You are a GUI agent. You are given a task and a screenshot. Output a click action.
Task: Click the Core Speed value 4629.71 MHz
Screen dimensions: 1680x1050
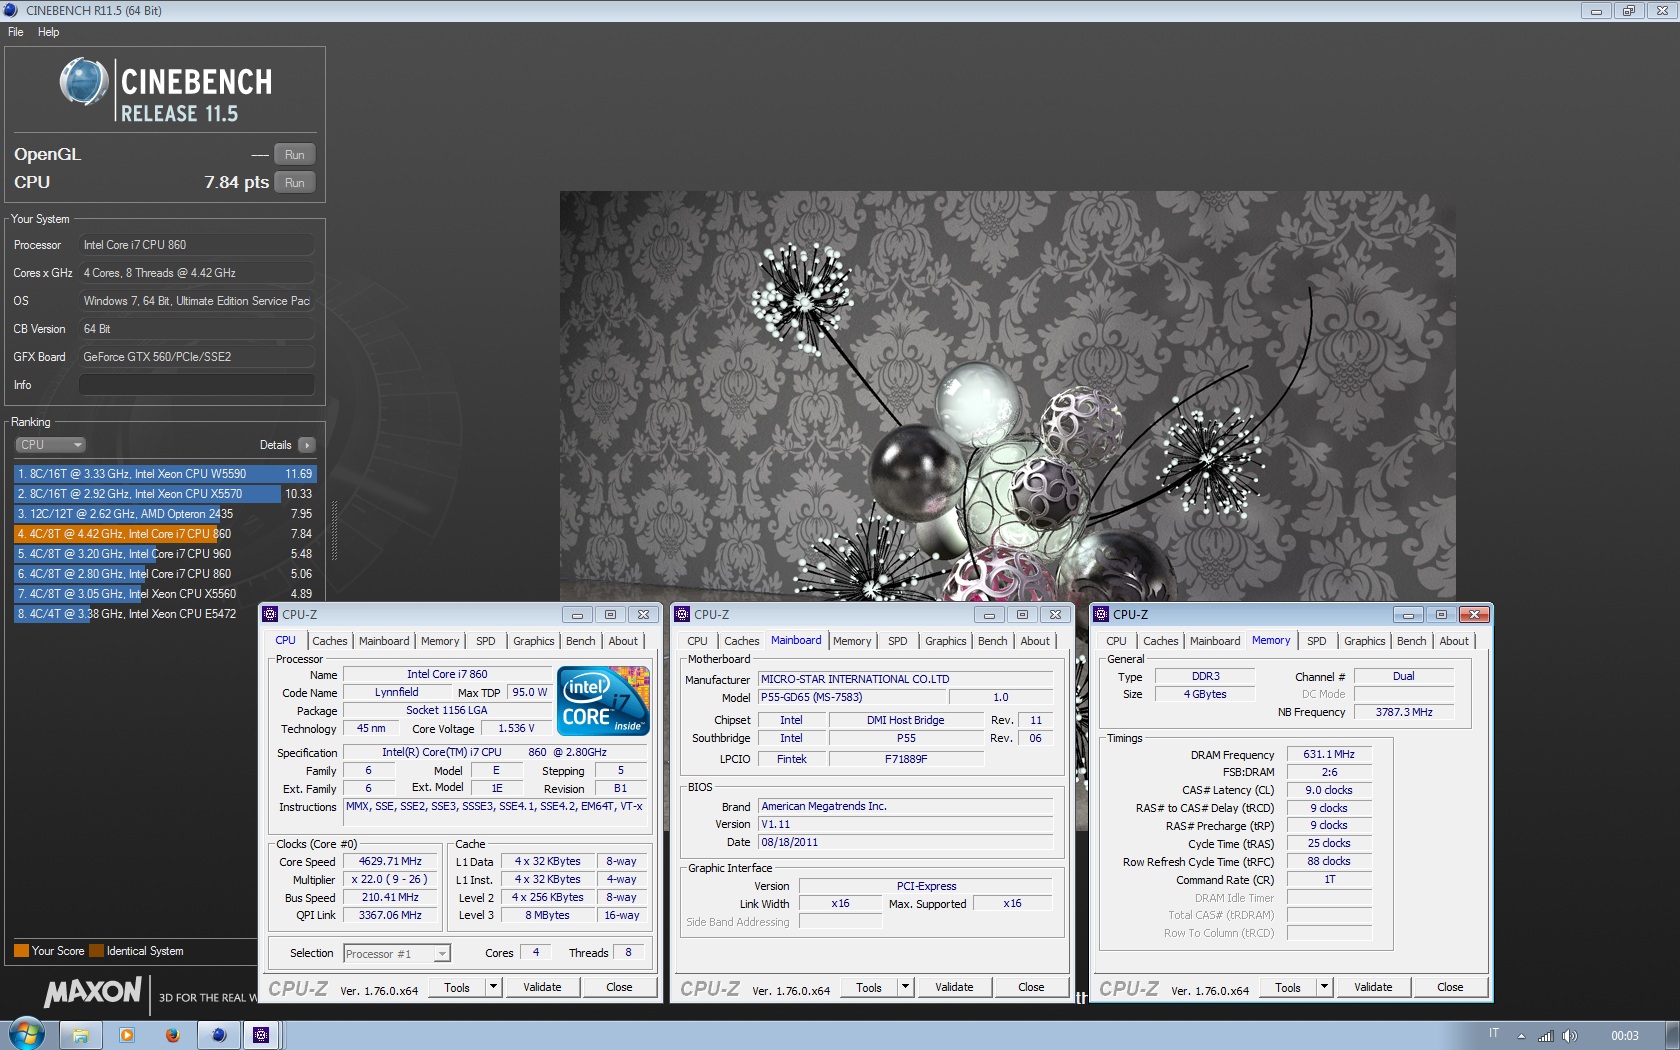coord(390,861)
